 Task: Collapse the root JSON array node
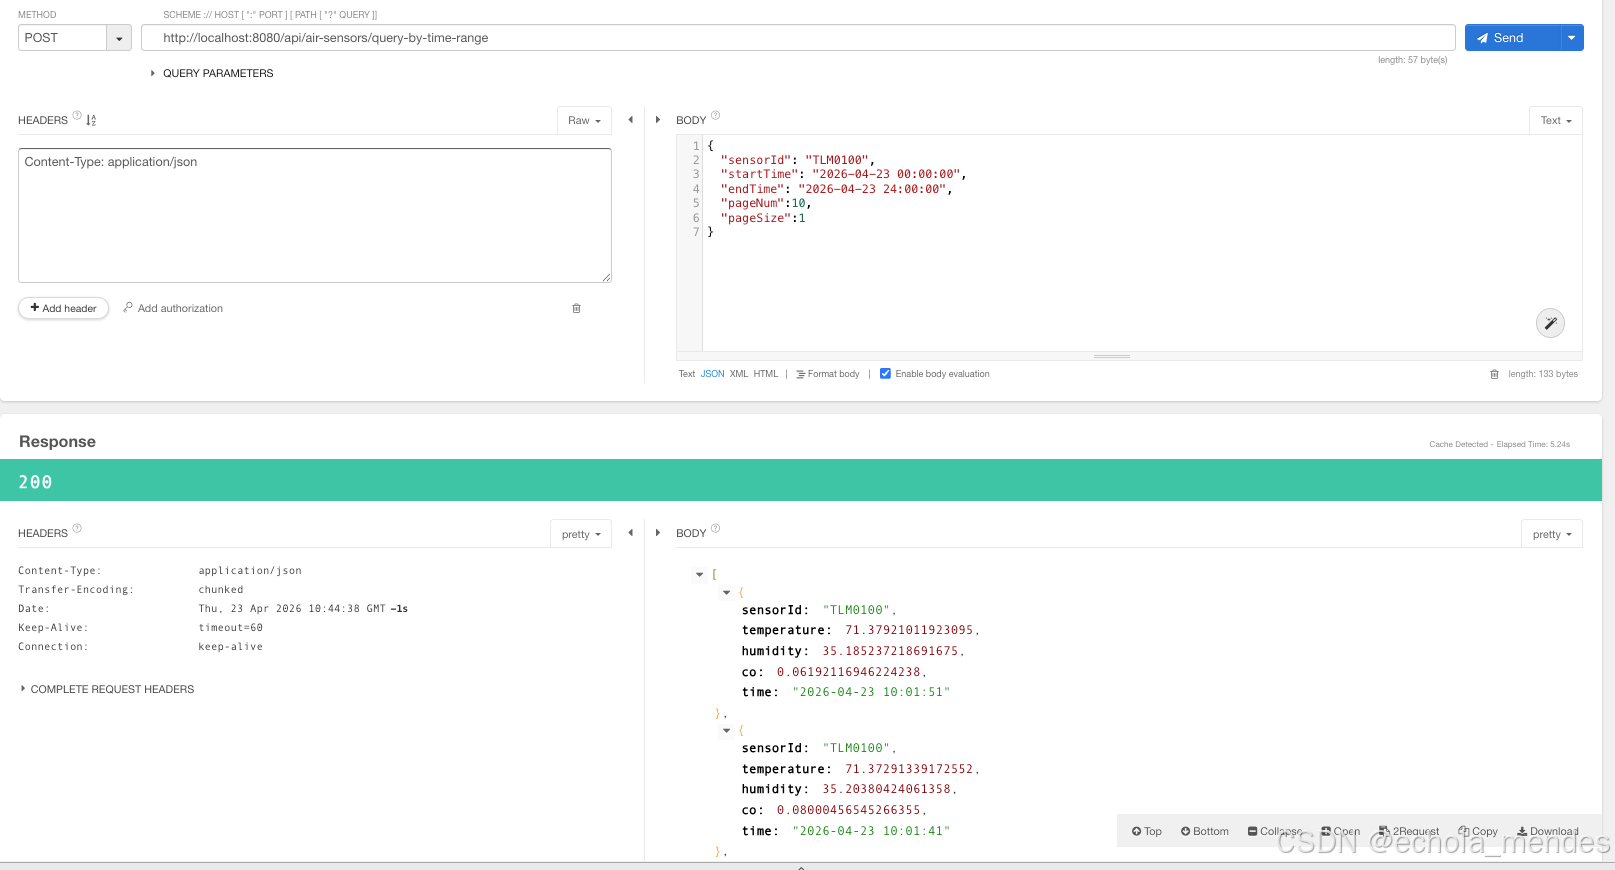point(699,575)
